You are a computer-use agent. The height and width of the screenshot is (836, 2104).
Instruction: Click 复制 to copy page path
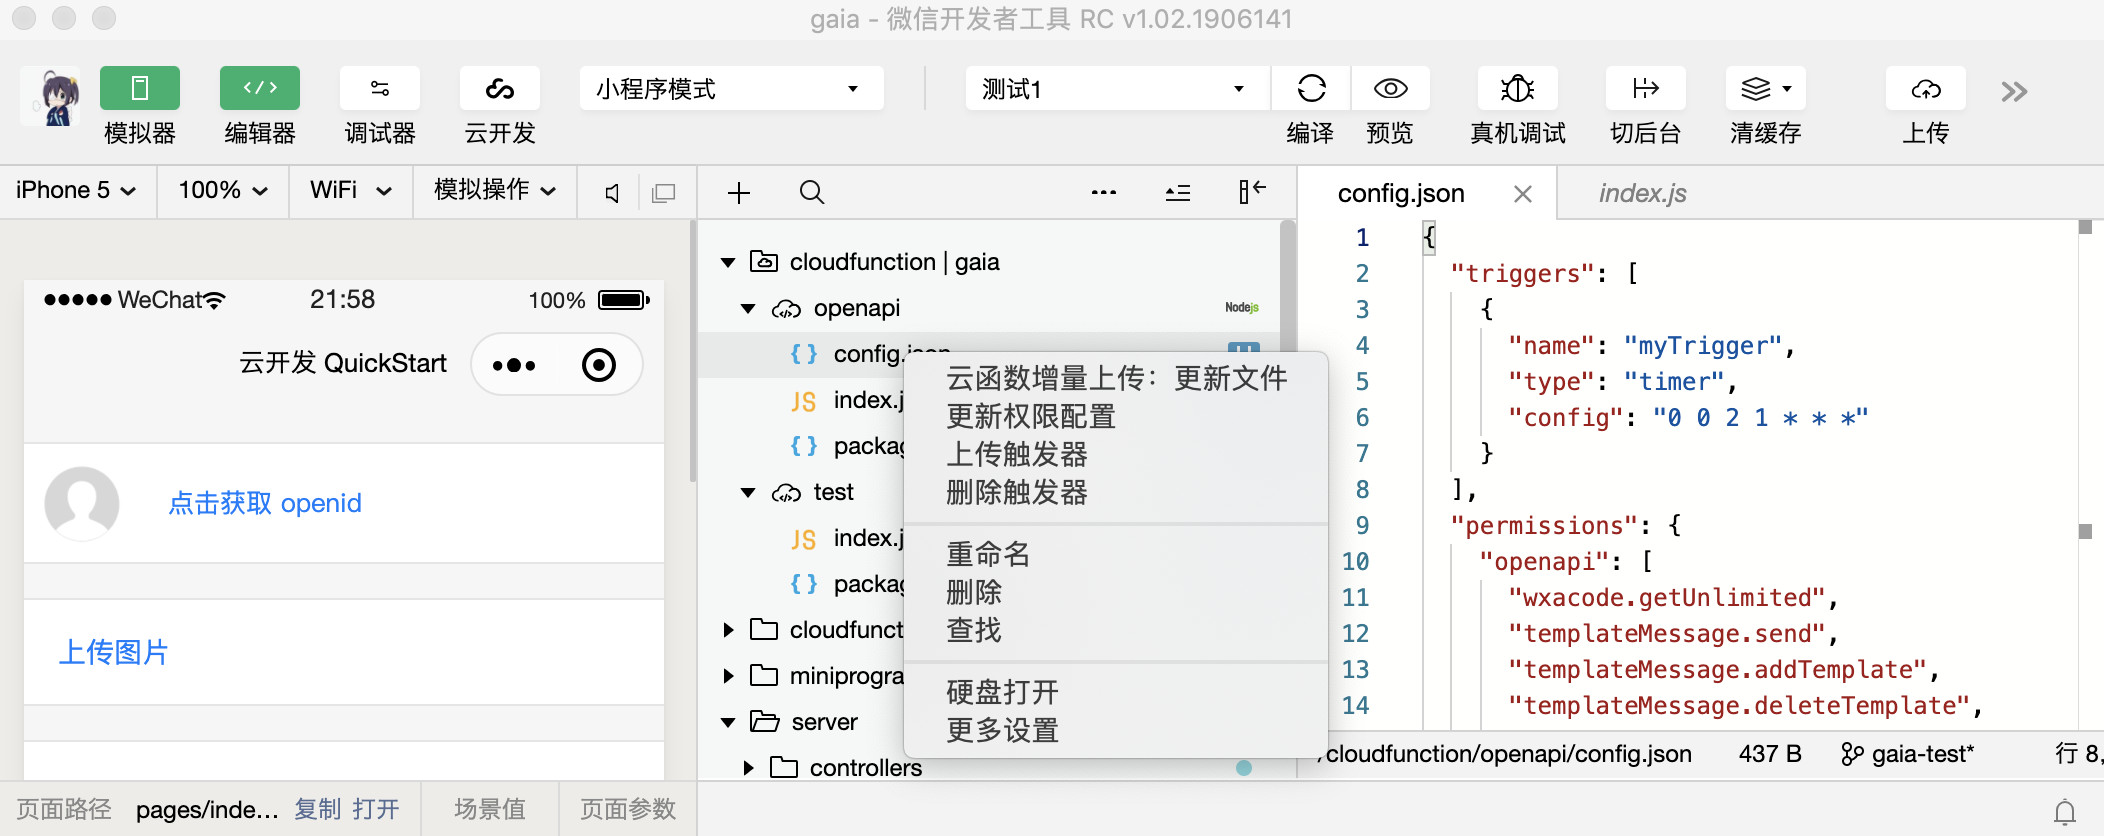coord(318,809)
